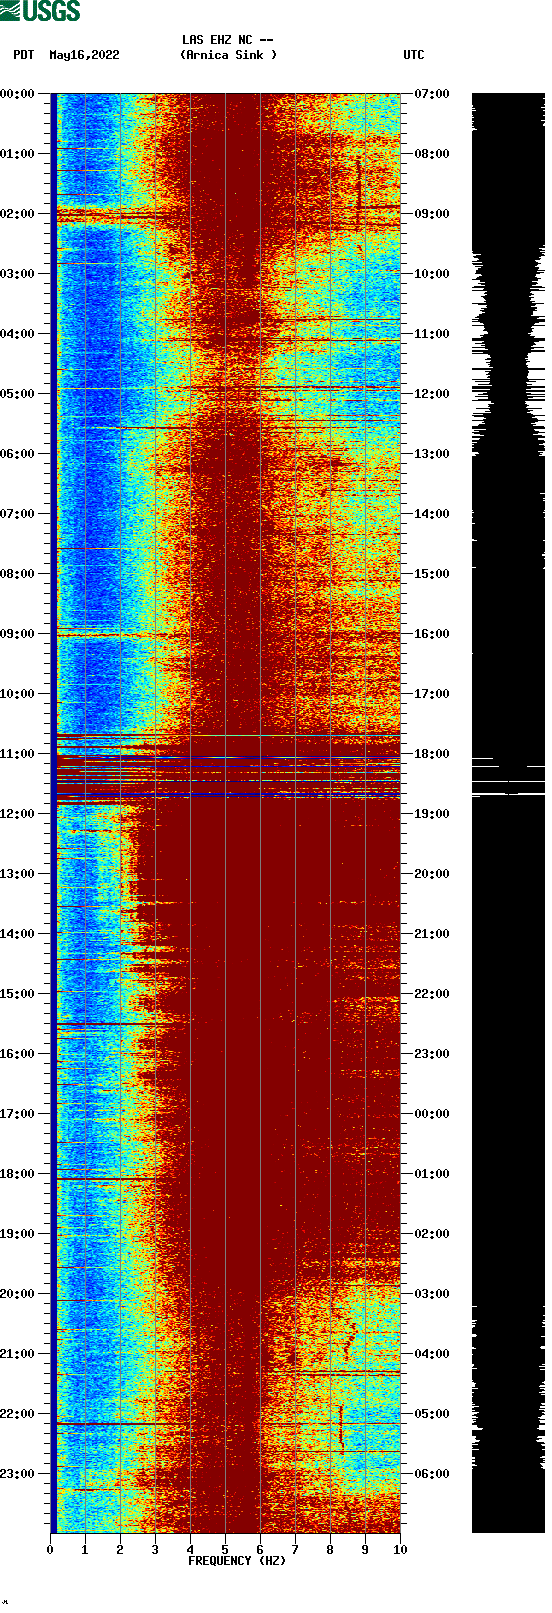The width and height of the screenshot is (552, 1613).
Task: Click the 03:00 PDT time tick
Action: coord(17,274)
